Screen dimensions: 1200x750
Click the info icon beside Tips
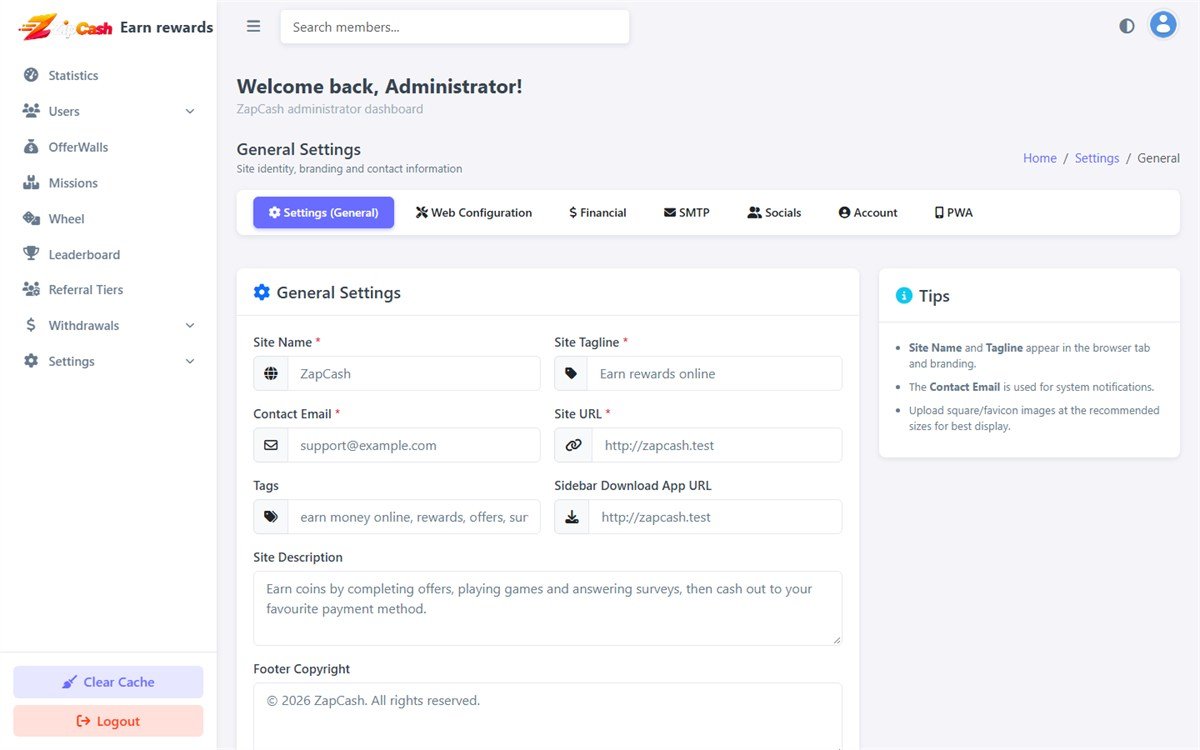tap(904, 295)
